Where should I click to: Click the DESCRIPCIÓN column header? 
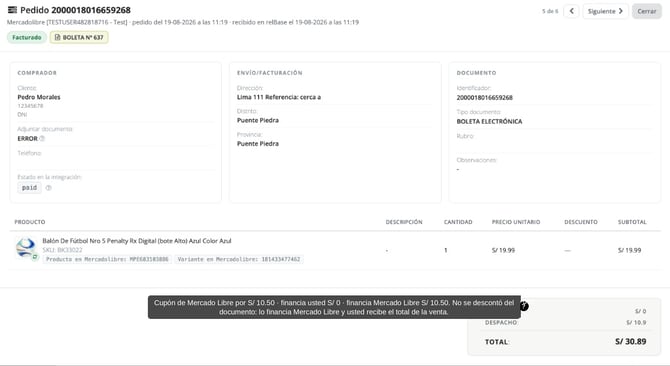click(x=404, y=222)
